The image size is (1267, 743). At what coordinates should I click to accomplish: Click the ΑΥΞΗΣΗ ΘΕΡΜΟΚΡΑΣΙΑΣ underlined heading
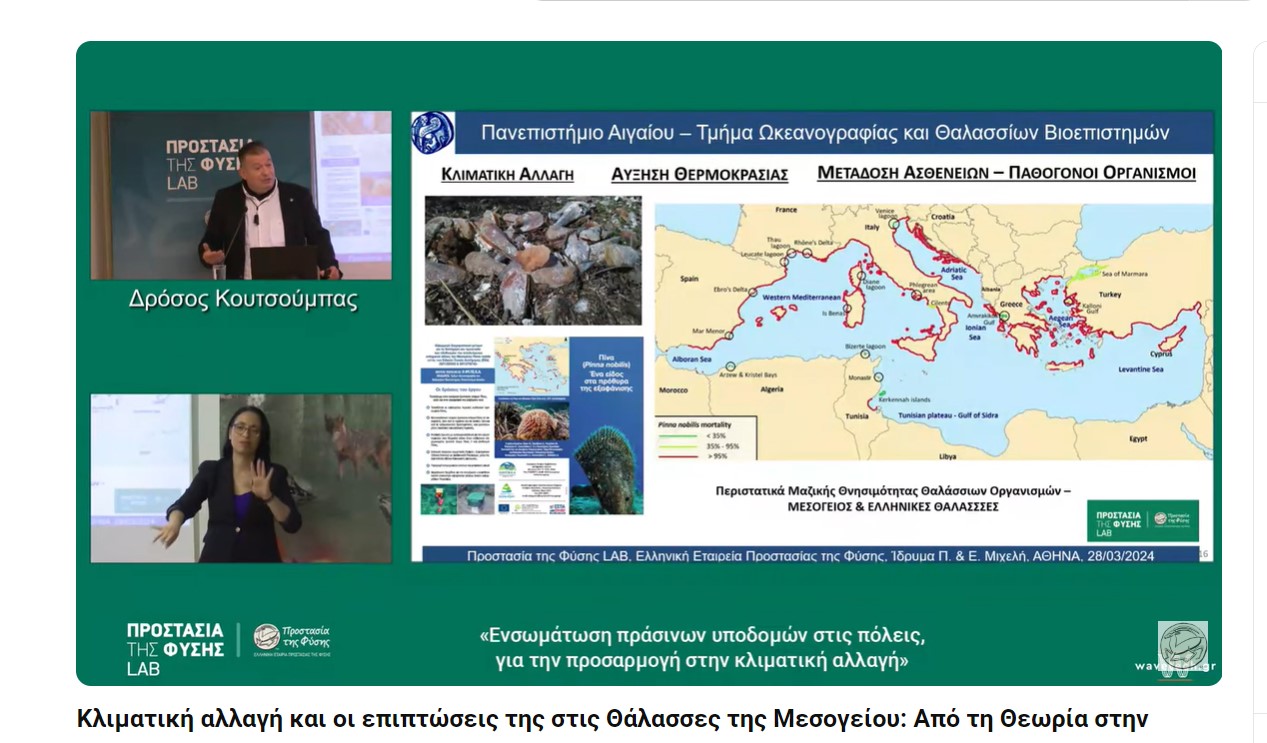699,174
